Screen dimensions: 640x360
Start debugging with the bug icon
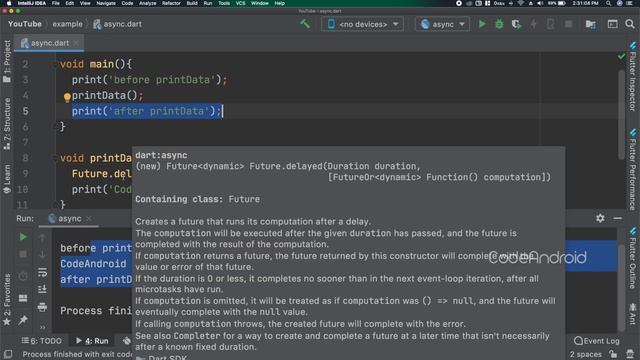pos(499,24)
